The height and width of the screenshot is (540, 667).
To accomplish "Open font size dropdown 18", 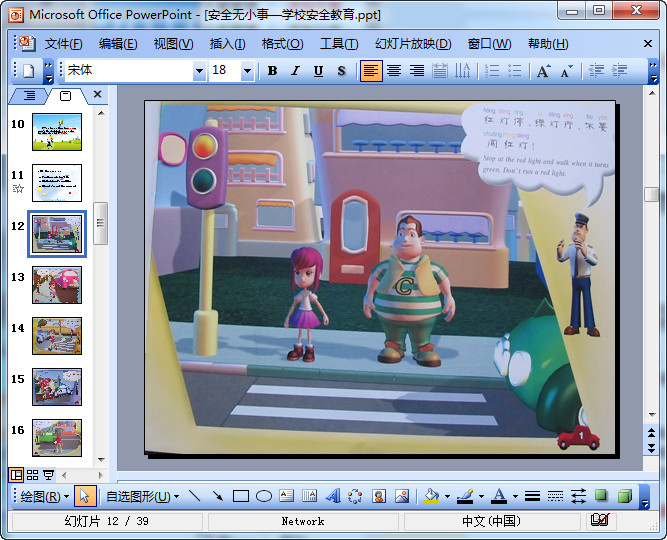I will pyautogui.click(x=247, y=71).
